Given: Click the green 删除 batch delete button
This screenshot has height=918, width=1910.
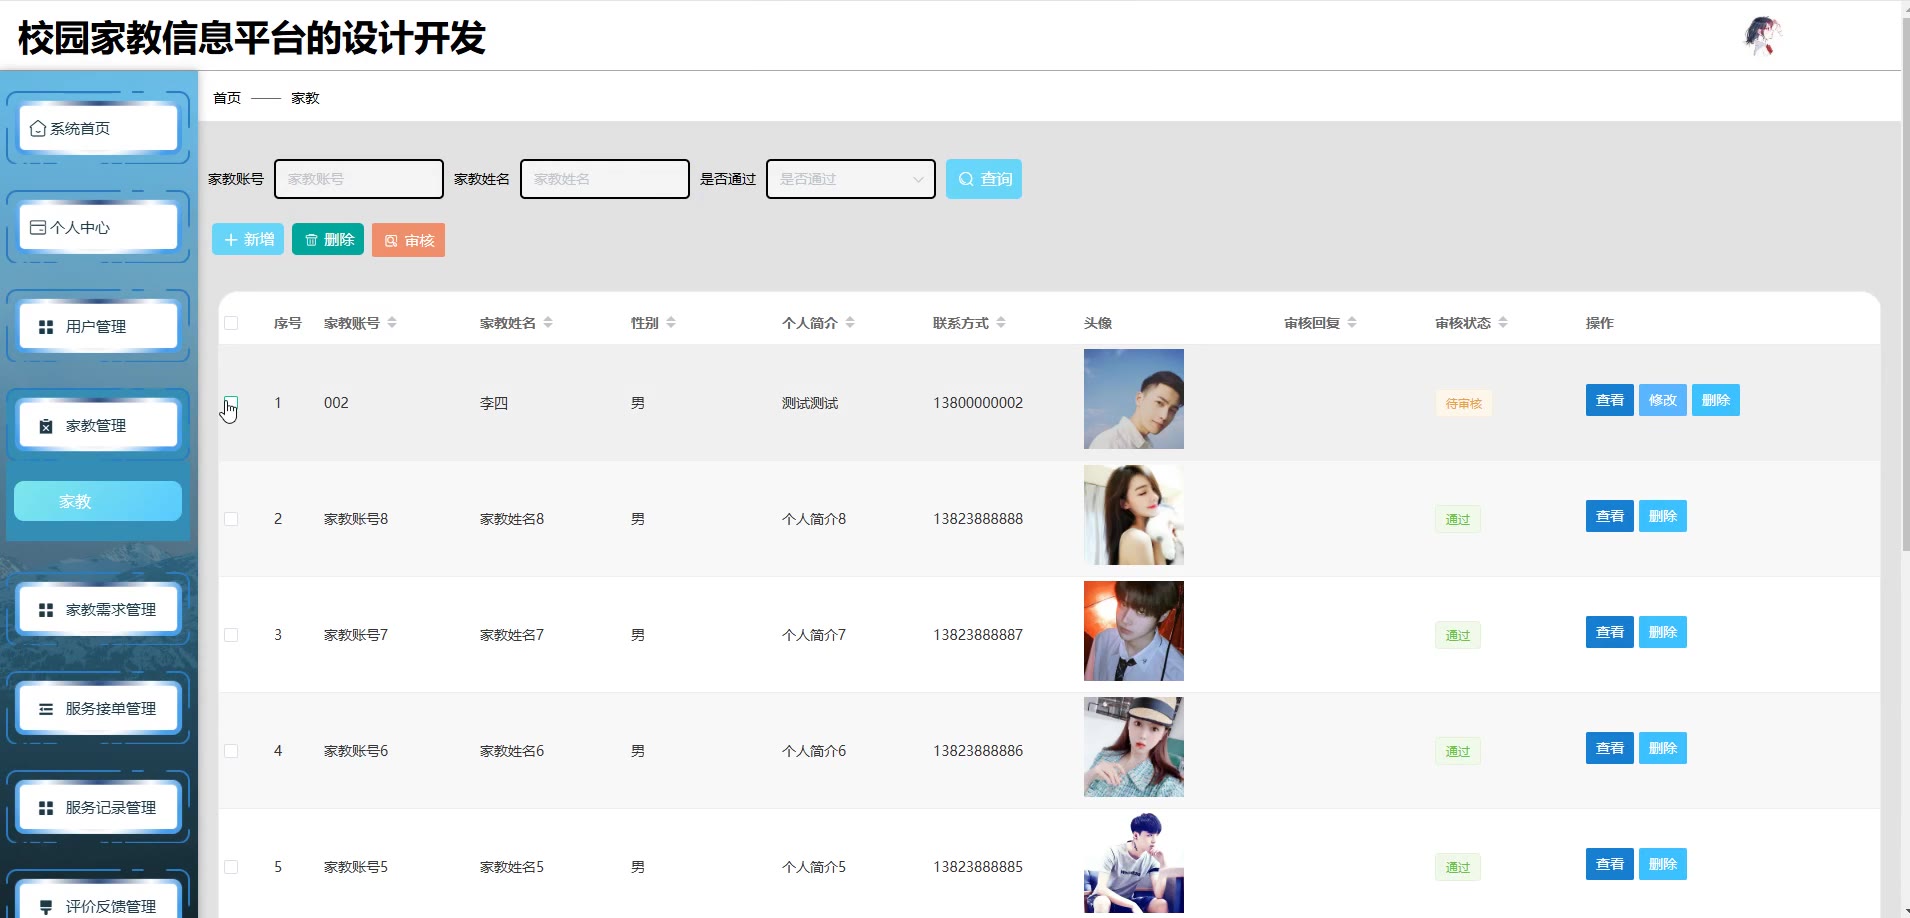Looking at the screenshot, I should point(328,240).
